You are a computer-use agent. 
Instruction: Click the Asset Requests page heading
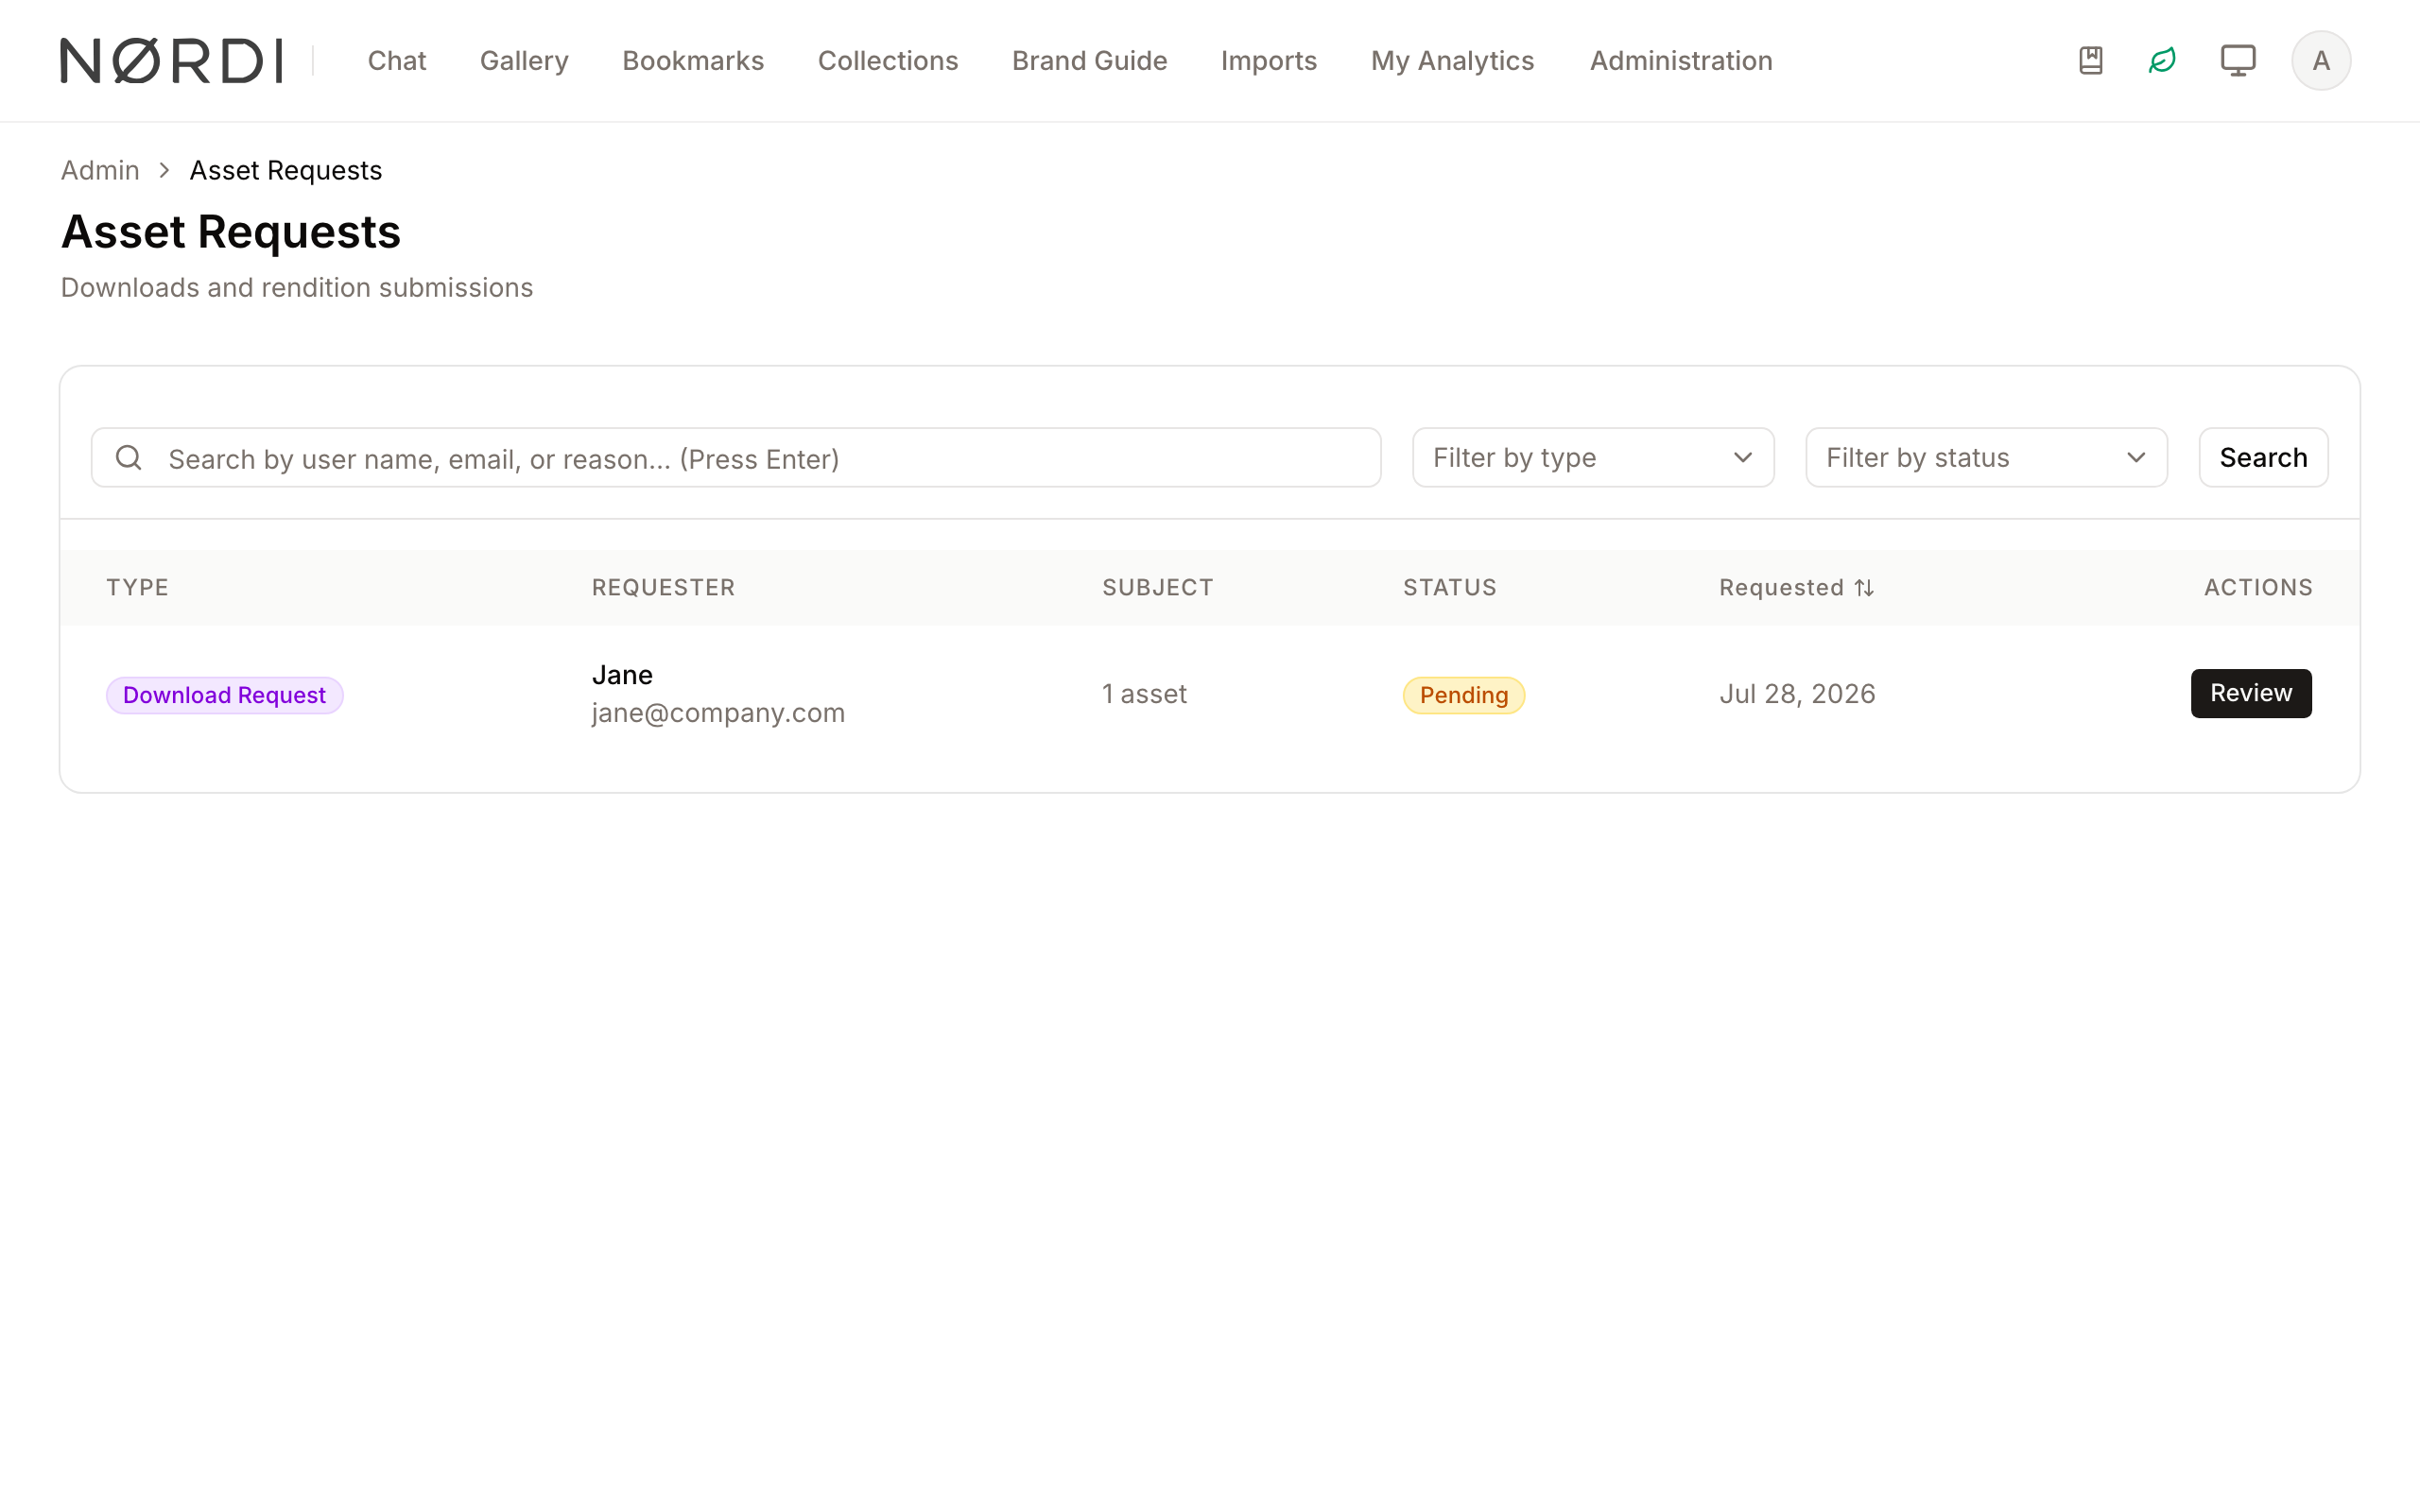click(231, 232)
